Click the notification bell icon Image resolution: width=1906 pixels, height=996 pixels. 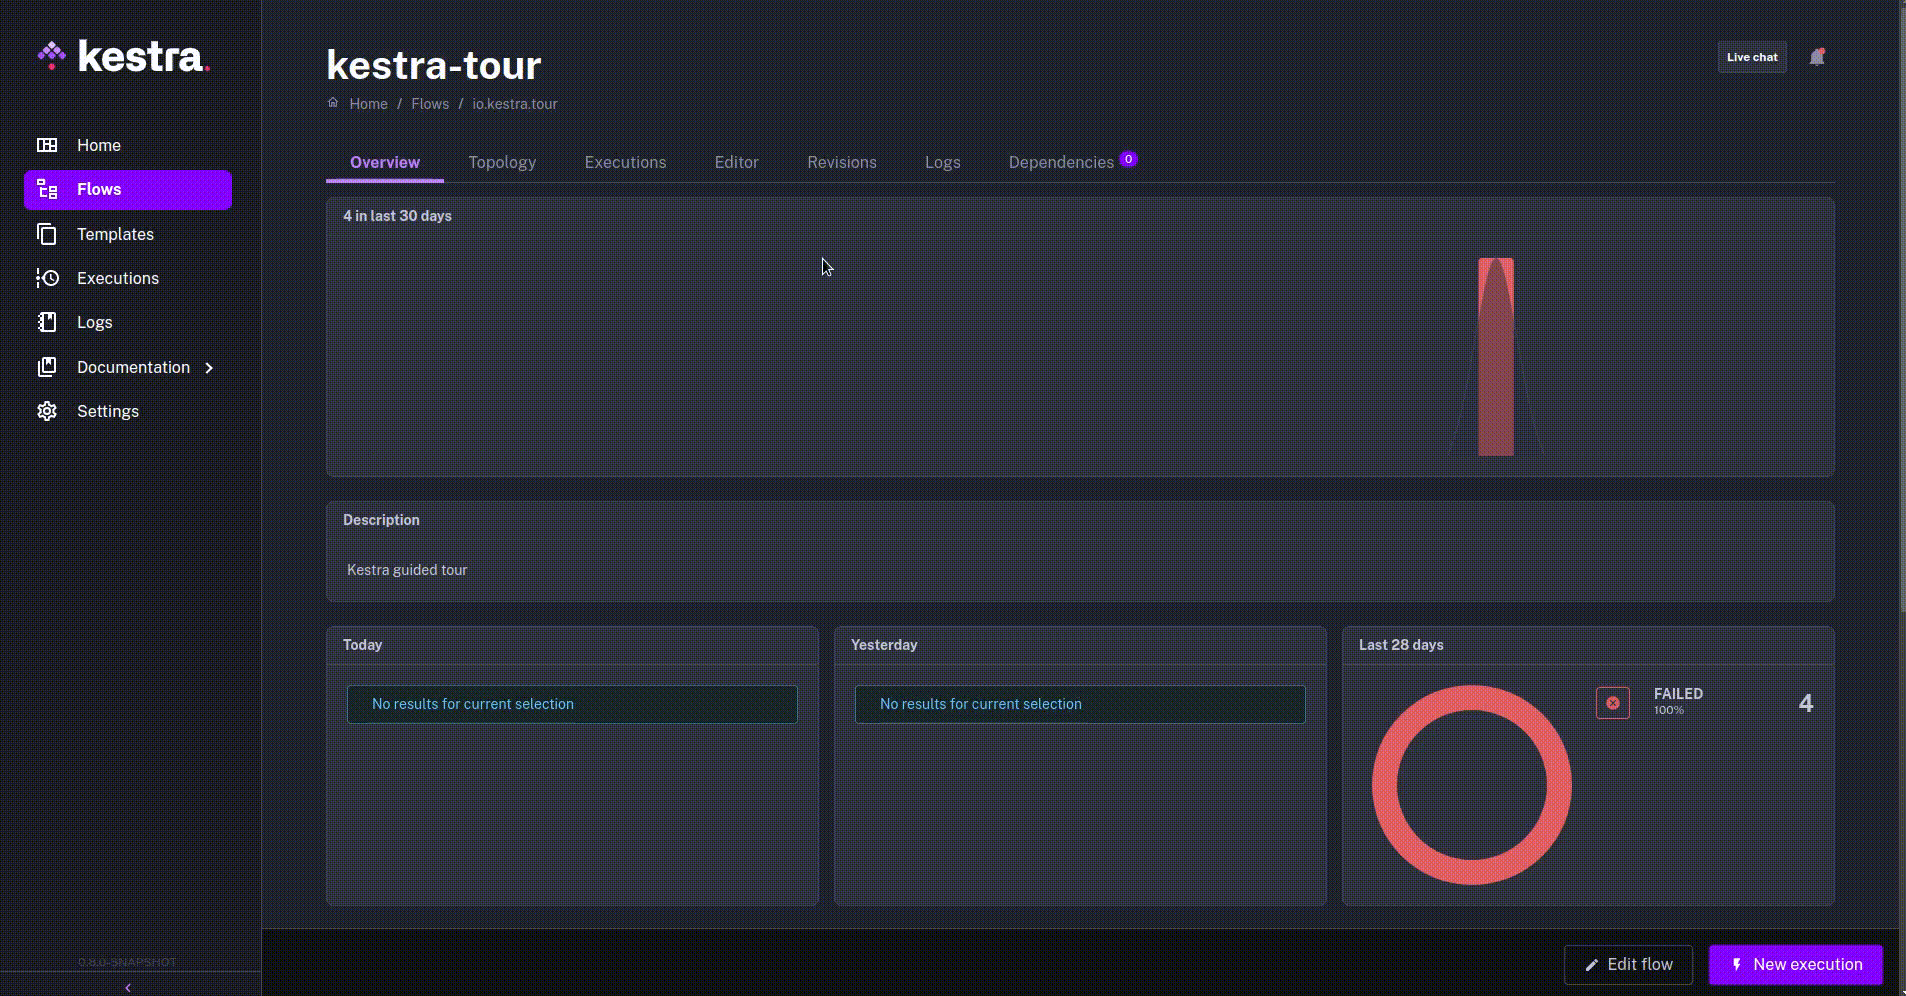pos(1819,57)
